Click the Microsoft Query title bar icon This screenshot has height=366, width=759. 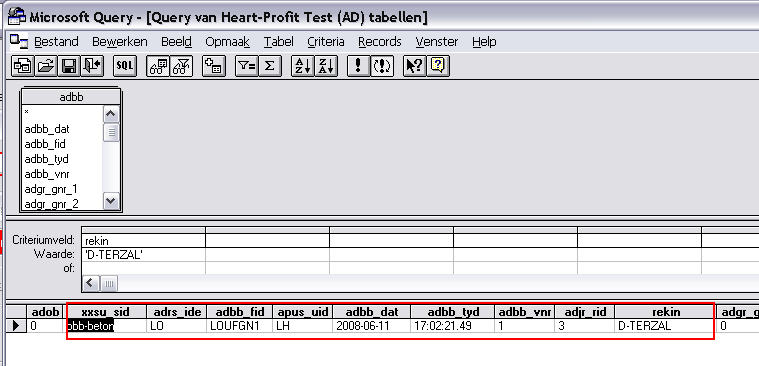[x=17, y=16]
